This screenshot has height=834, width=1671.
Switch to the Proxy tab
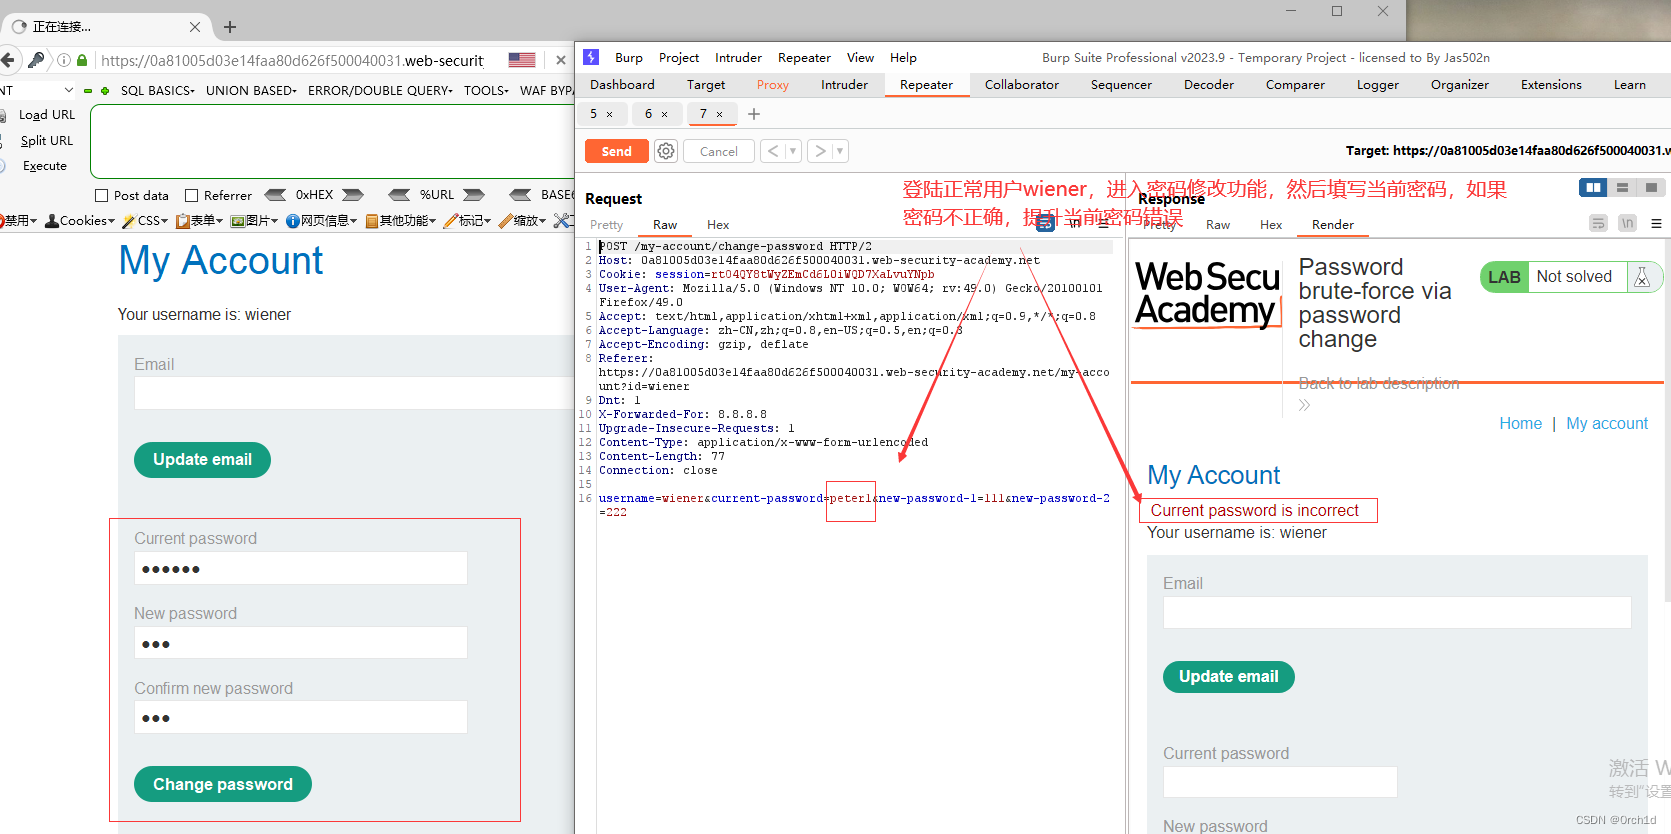click(x=773, y=85)
